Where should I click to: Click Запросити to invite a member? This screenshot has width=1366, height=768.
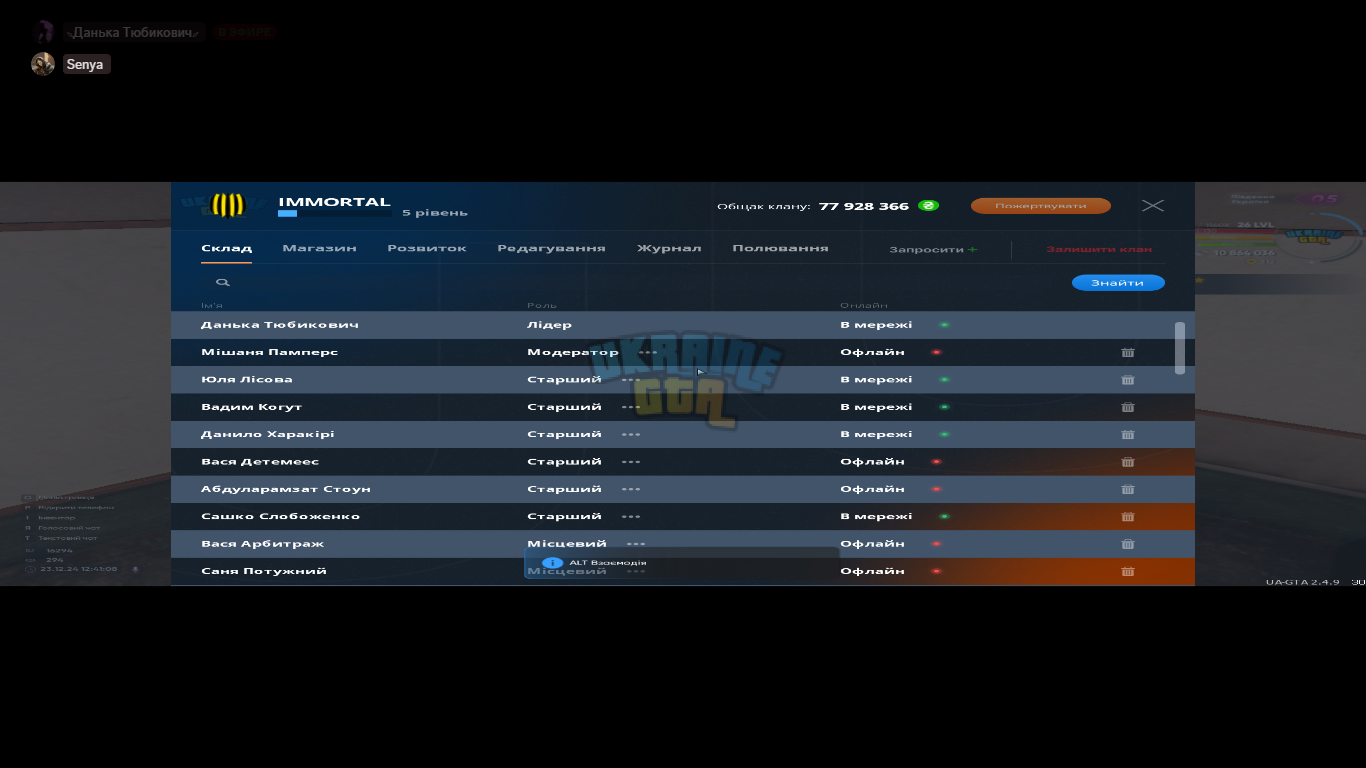click(x=933, y=249)
